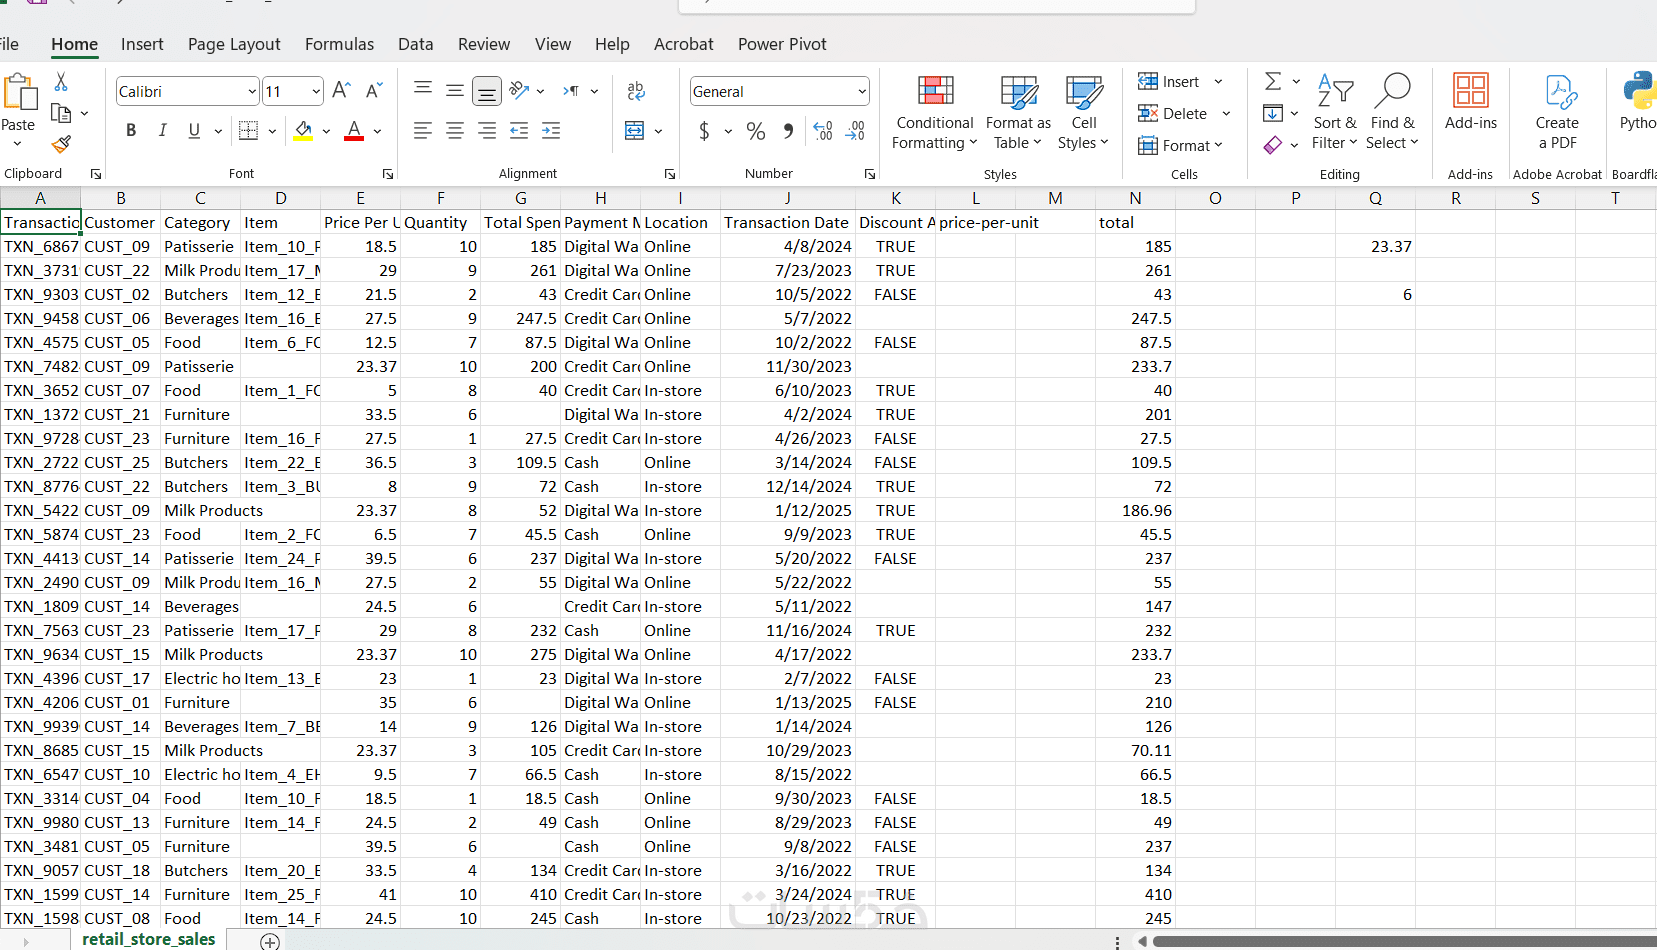The height and width of the screenshot is (950, 1657).
Task: Apply Percent Style format
Action: [x=756, y=131]
